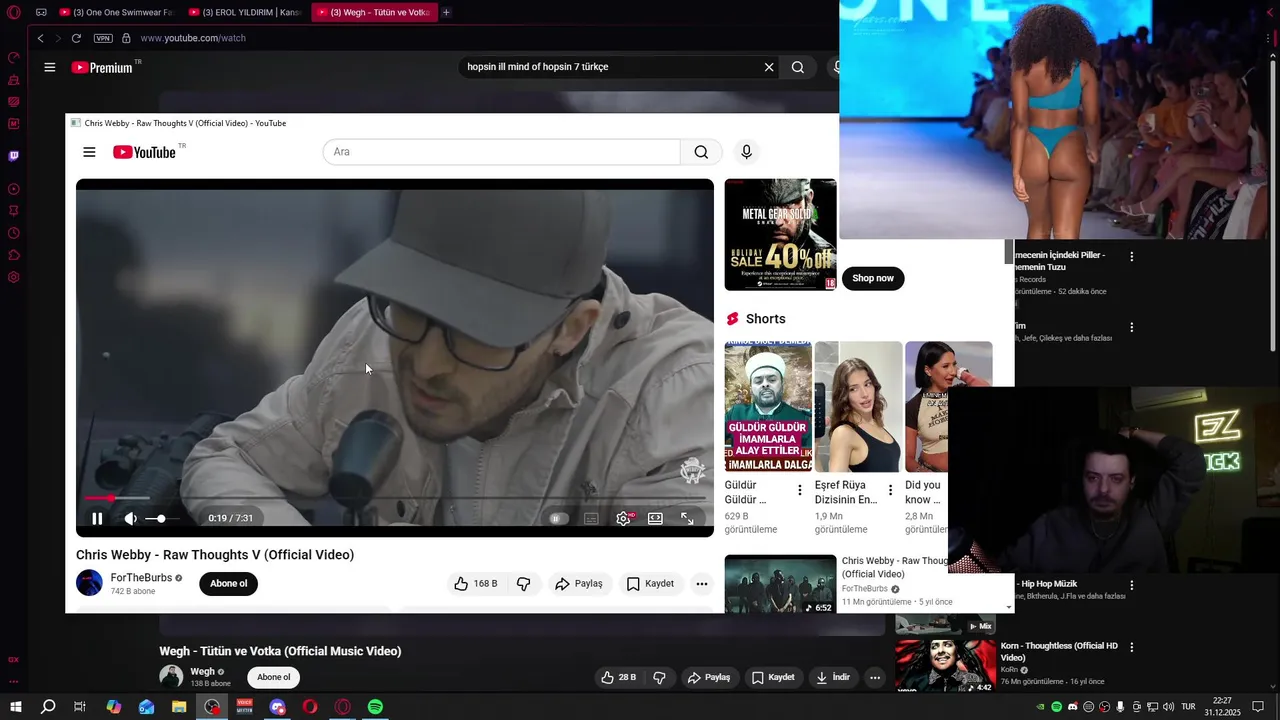The height and width of the screenshot is (720, 1280).
Task: Click voice search microphone in popup
Action: coord(746,152)
